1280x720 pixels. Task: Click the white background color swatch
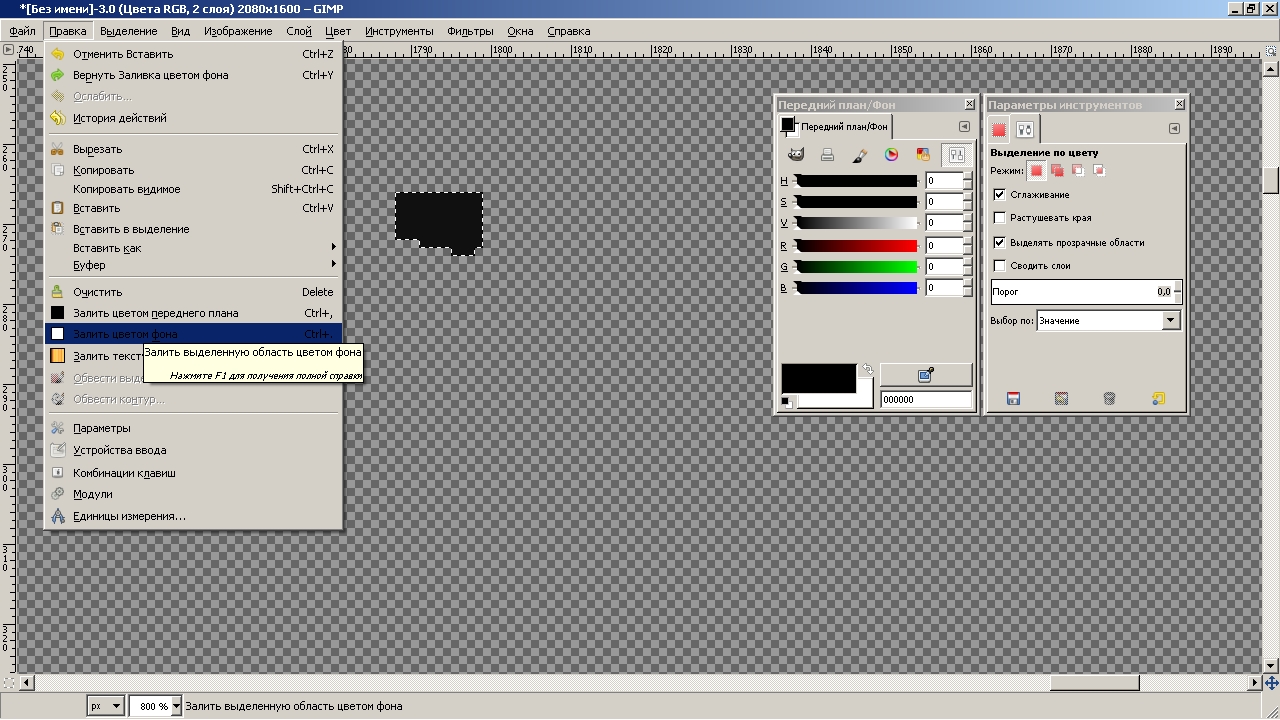click(836, 400)
